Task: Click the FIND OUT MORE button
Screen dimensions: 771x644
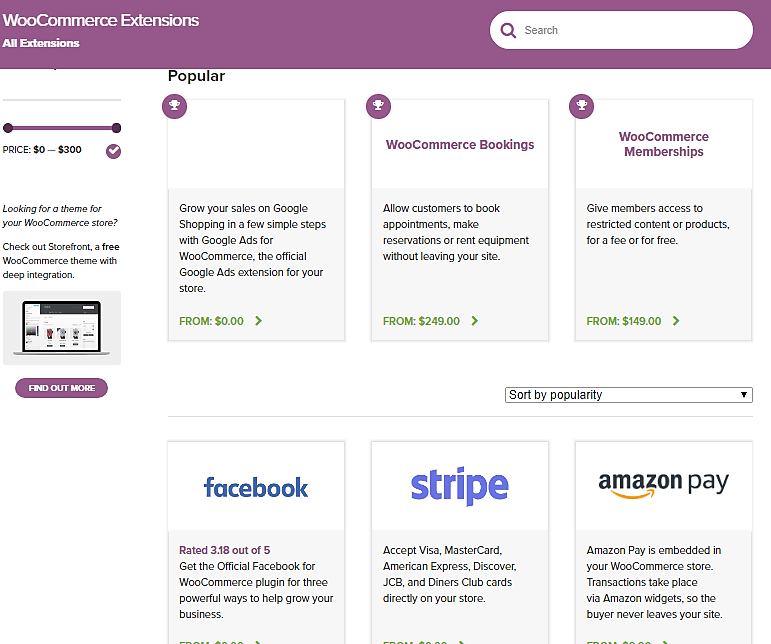Action: click(61, 388)
